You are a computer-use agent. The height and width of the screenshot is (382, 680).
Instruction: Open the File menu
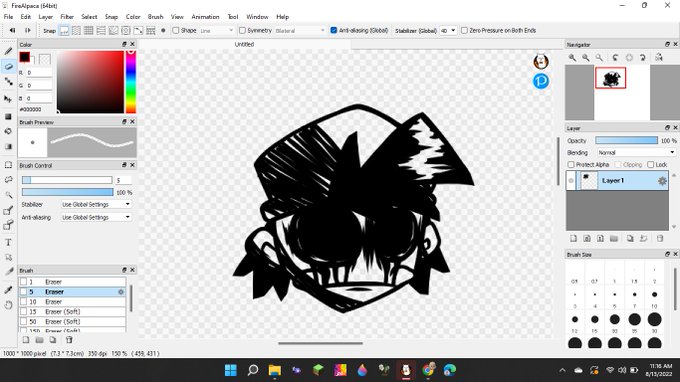click(8, 17)
